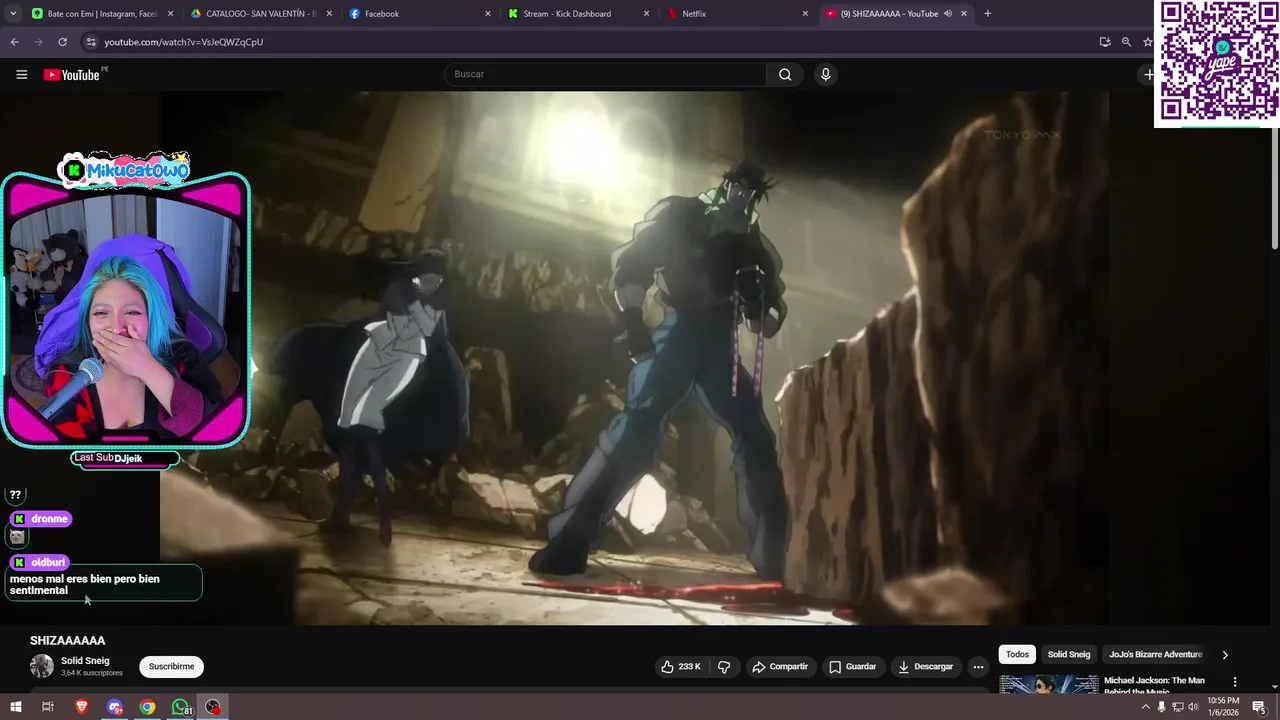Click the youtube.com address bar URL
The height and width of the screenshot is (720, 1280).
click(x=184, y=42)
